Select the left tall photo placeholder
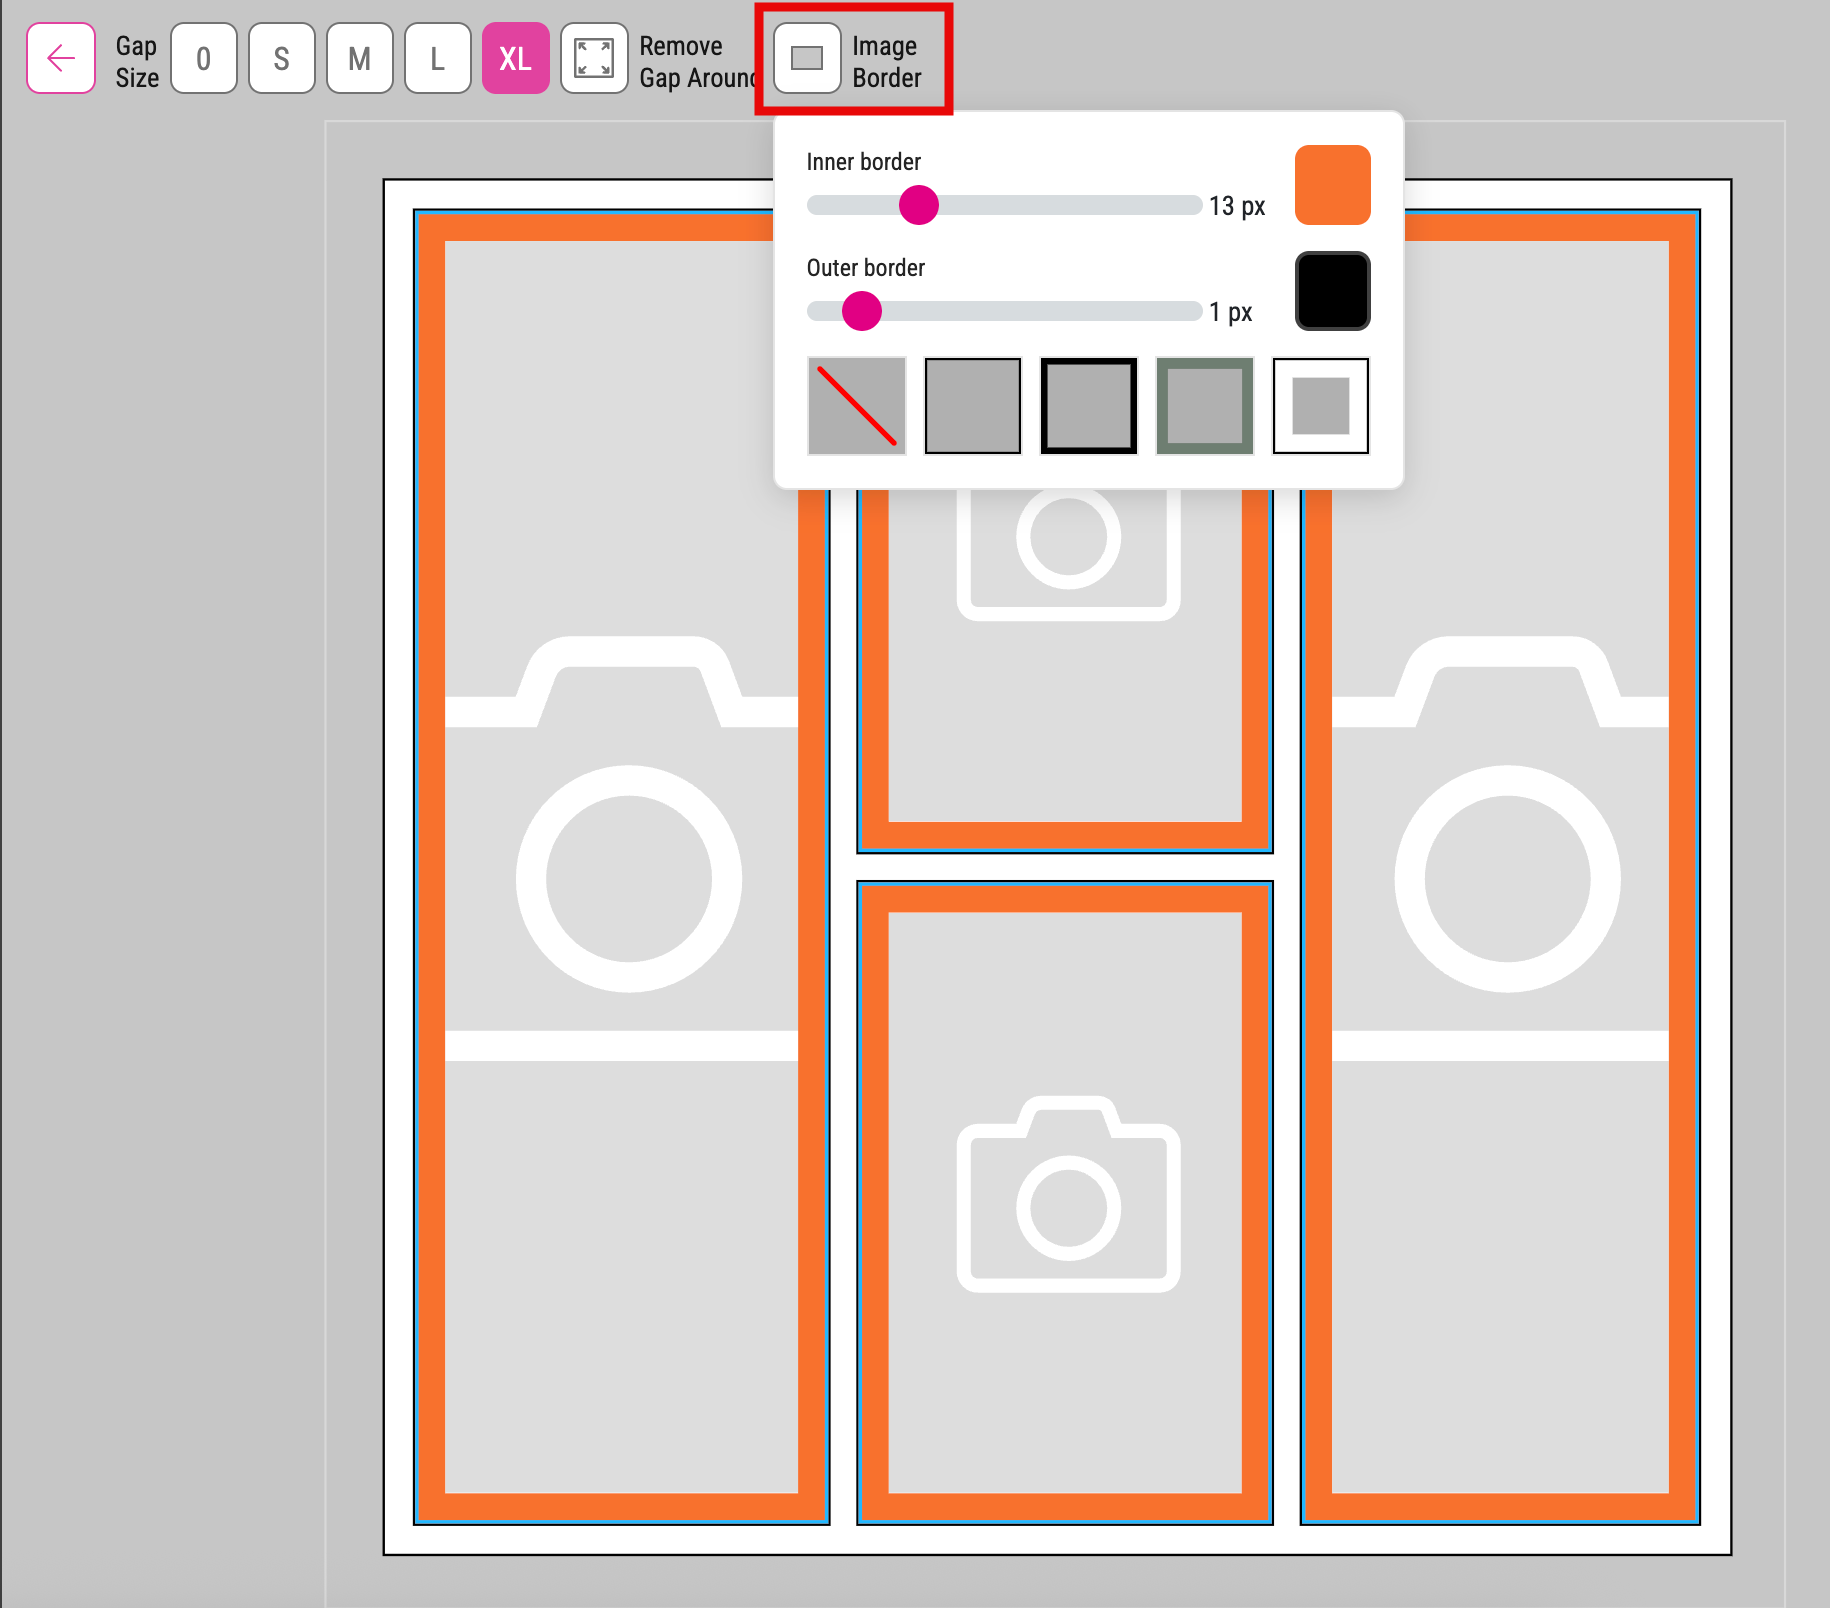 (x=622, y=867)
